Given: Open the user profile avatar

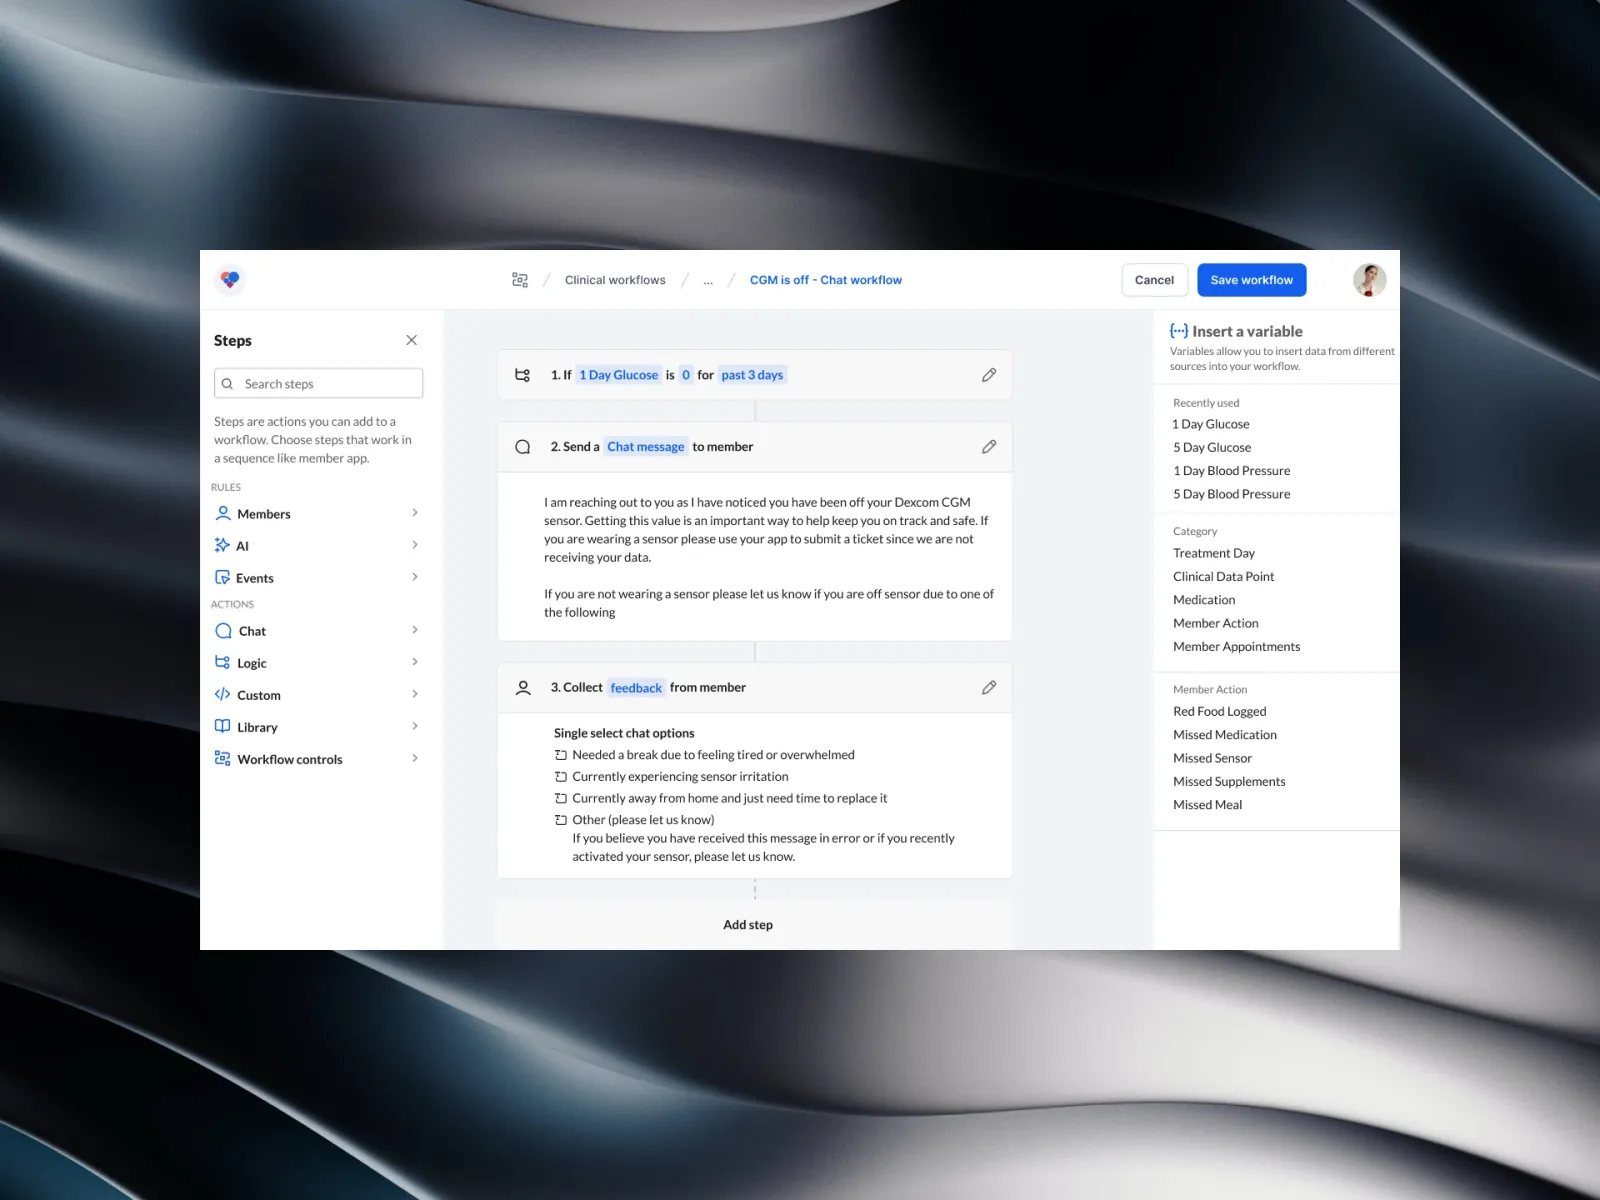Looking at the screenshot, I should [x=1369, y=280].
